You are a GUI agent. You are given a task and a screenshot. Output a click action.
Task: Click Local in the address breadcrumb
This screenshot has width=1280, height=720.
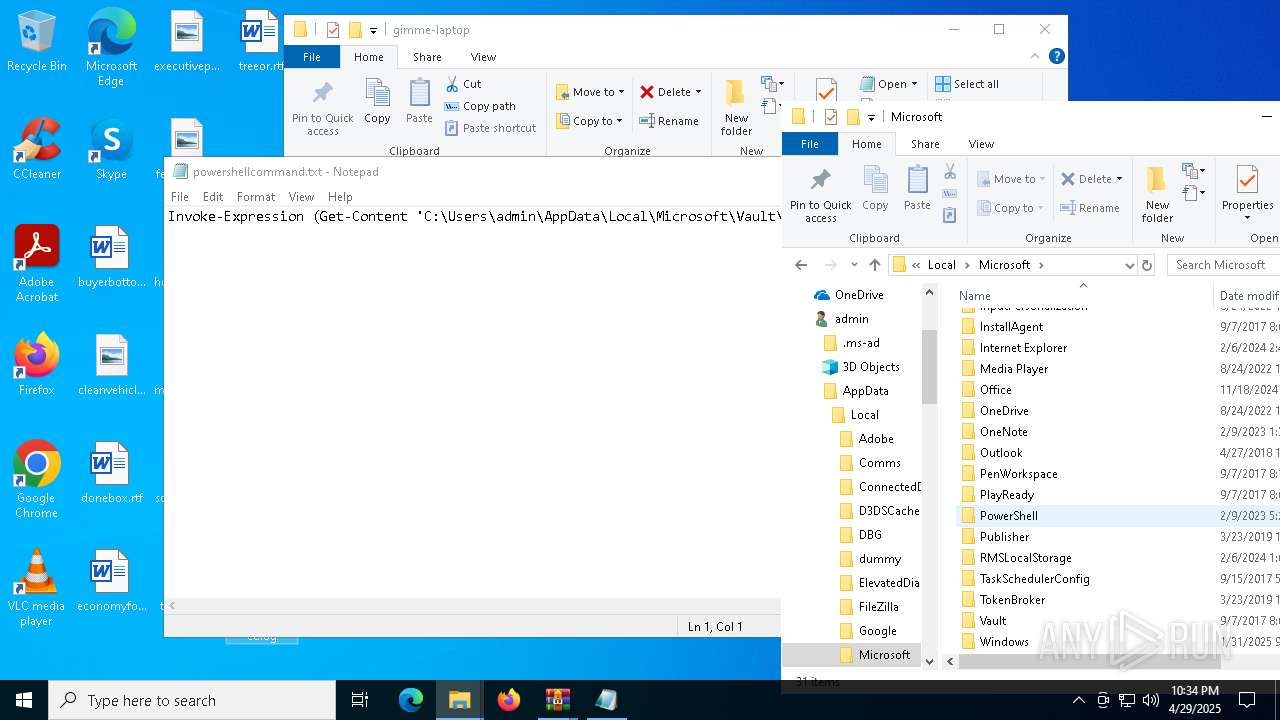click(941, 265)
